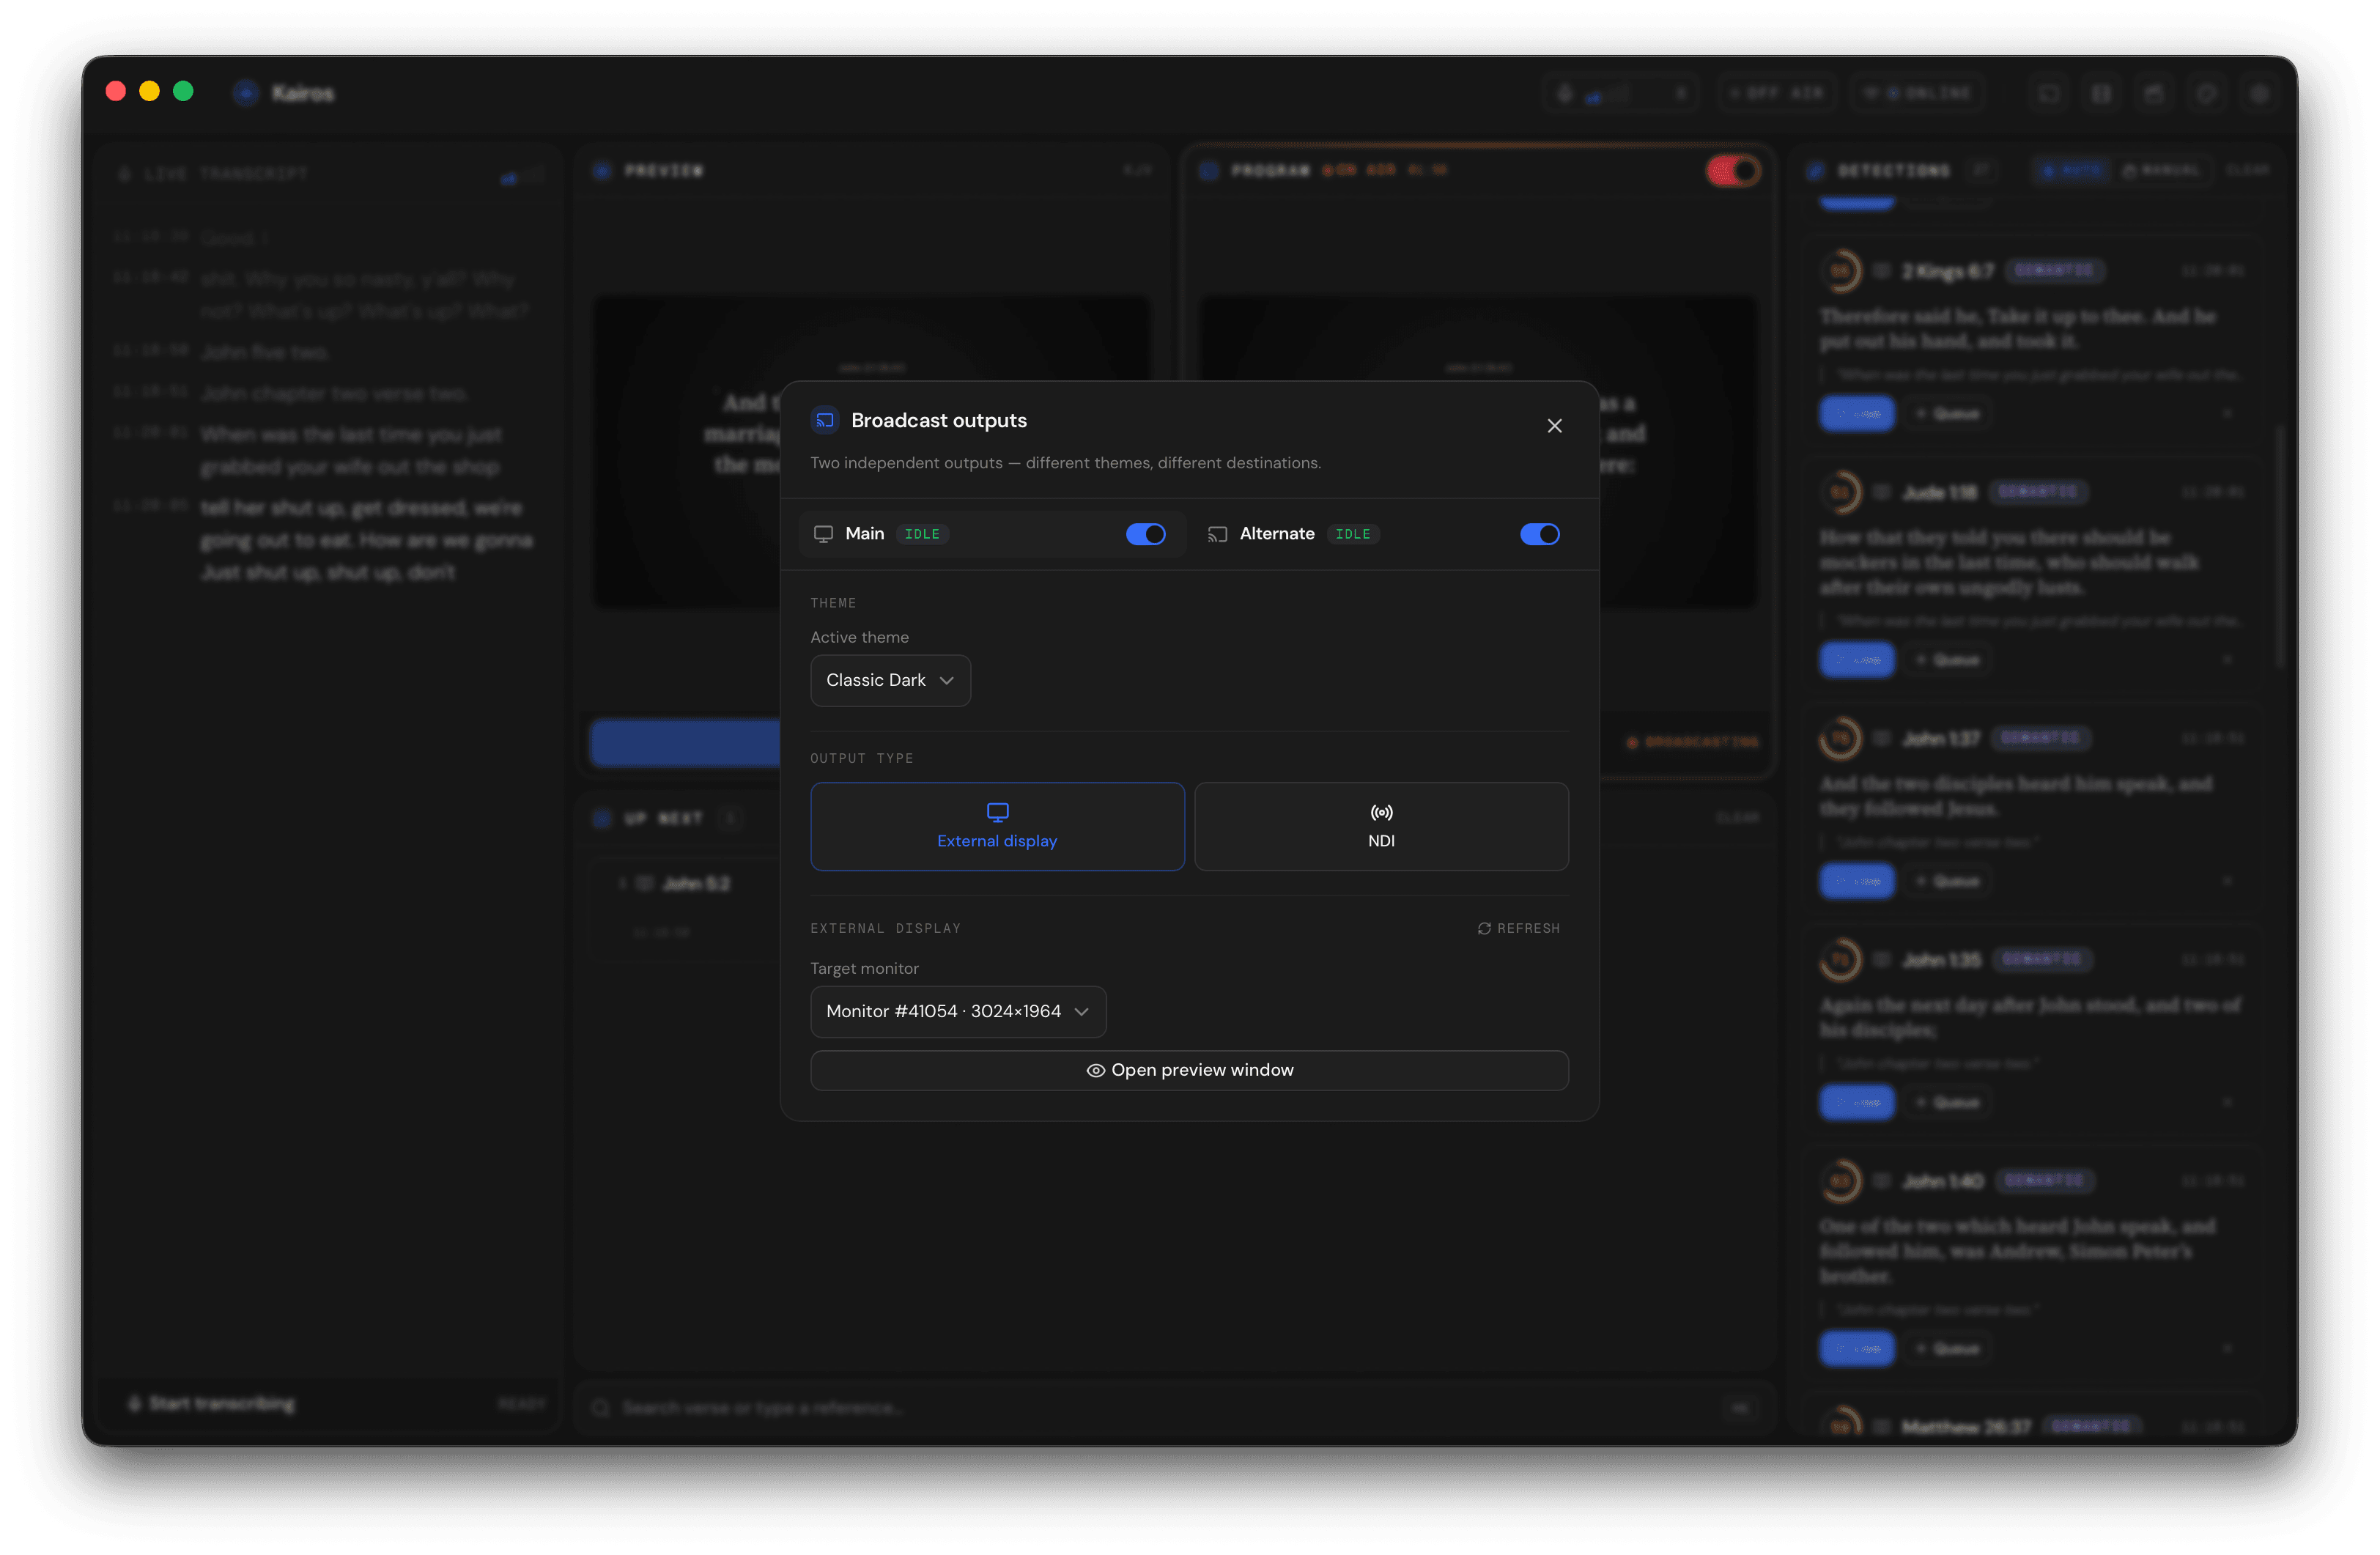Click CLEAR in the Up Next panel
The height and width of the screenshot is (1555, 2380).
click(1737, 818)
